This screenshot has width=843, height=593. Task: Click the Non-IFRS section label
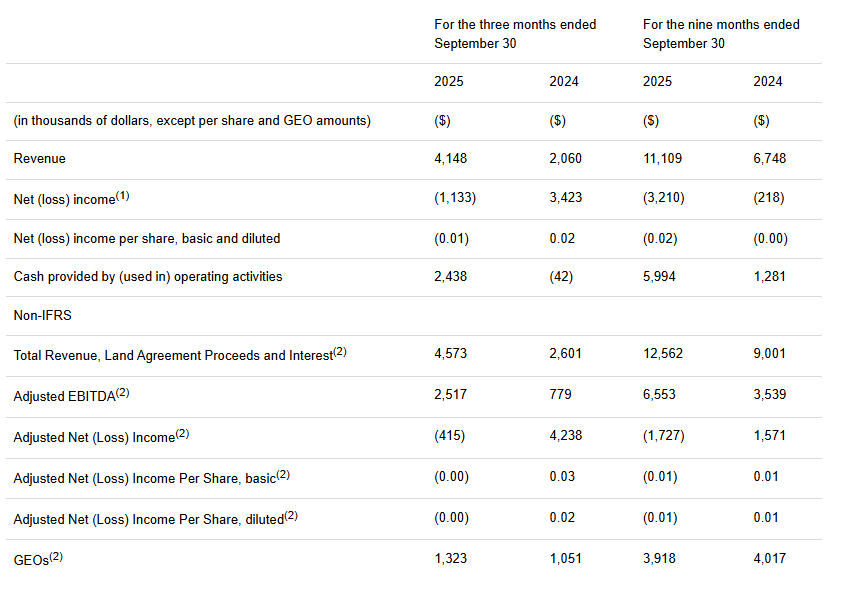tap(42, 315)
